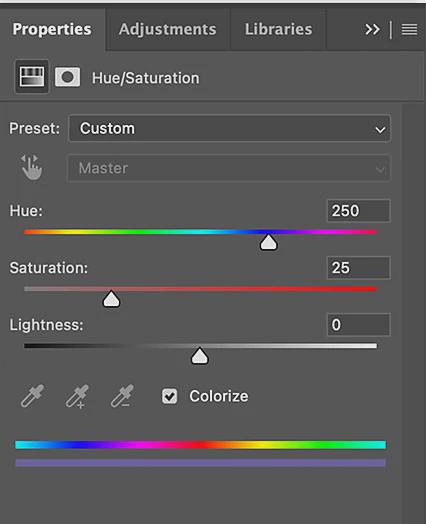Select the eyedropper tool

coord(32,396)
